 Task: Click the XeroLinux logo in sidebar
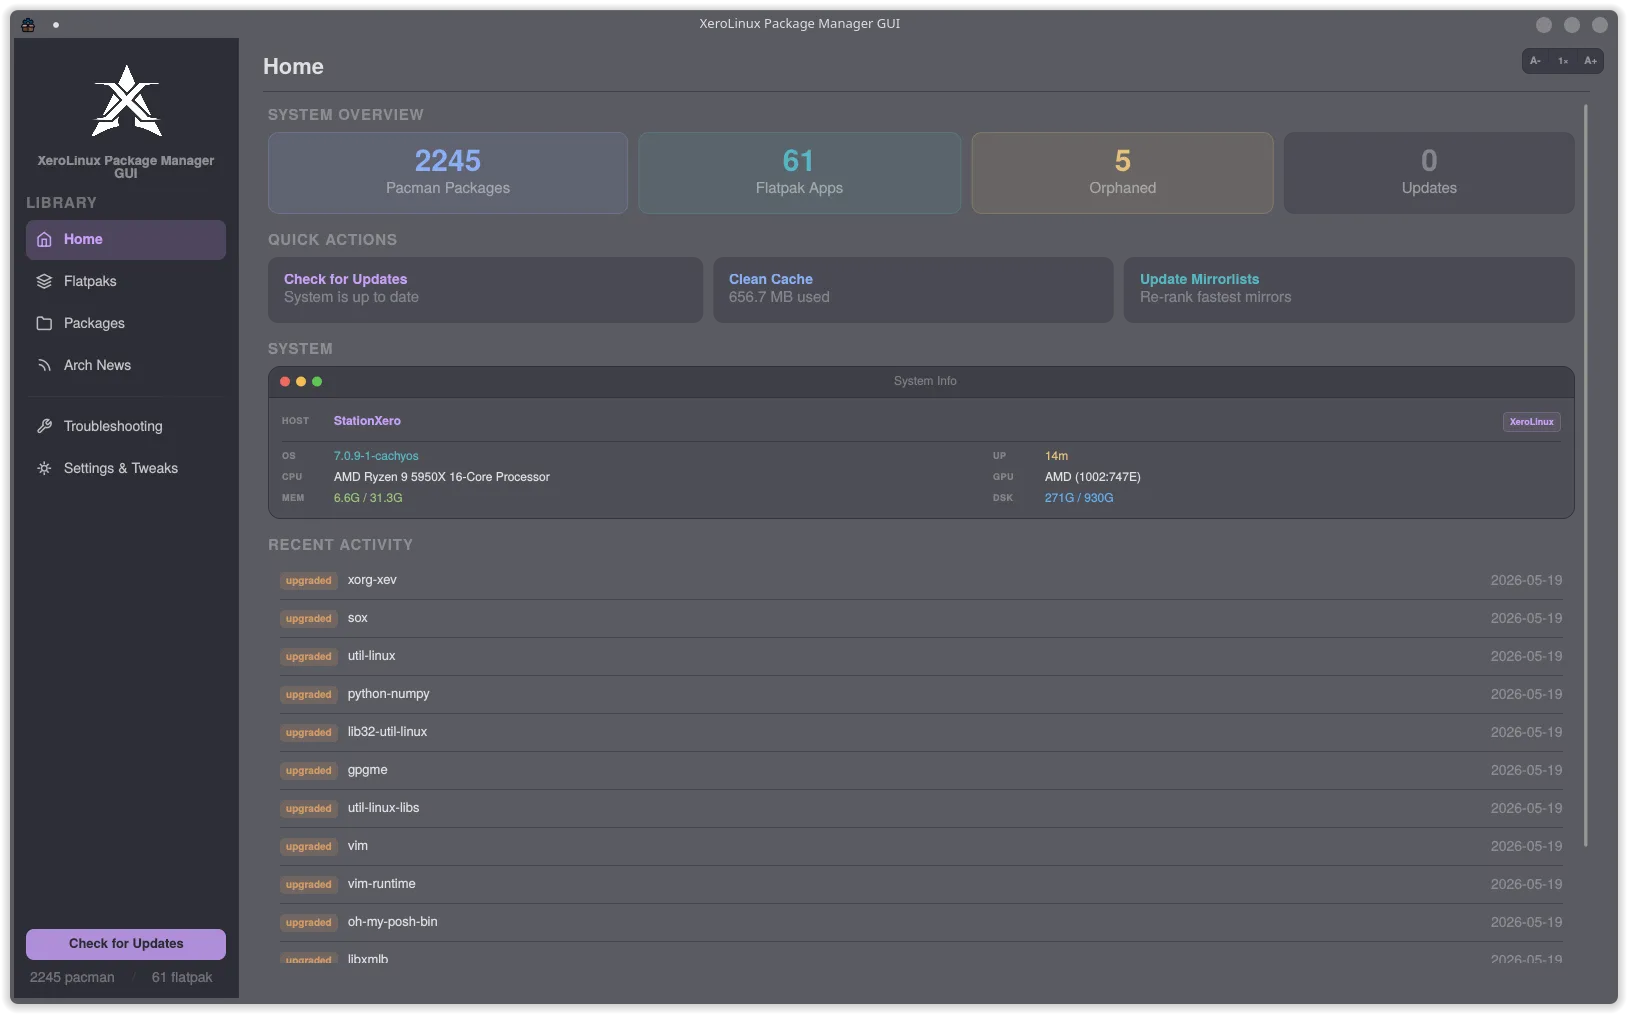click(x=127, y=101)
